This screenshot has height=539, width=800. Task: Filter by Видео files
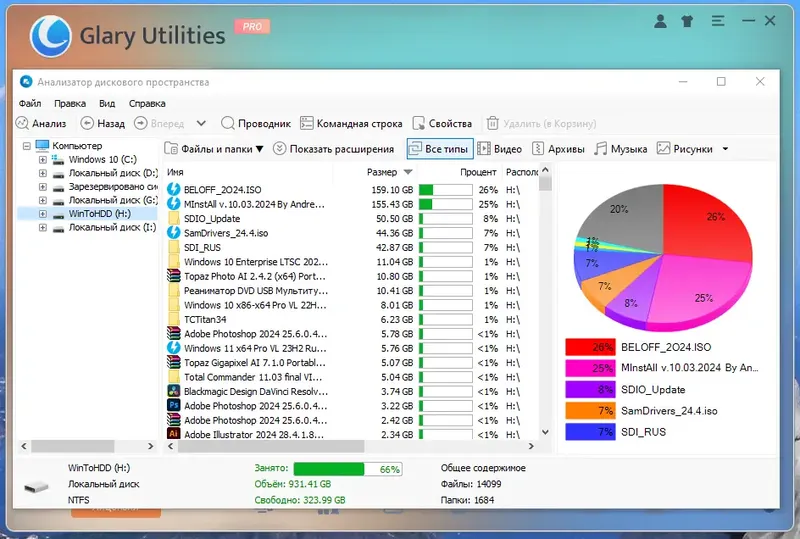499,149
